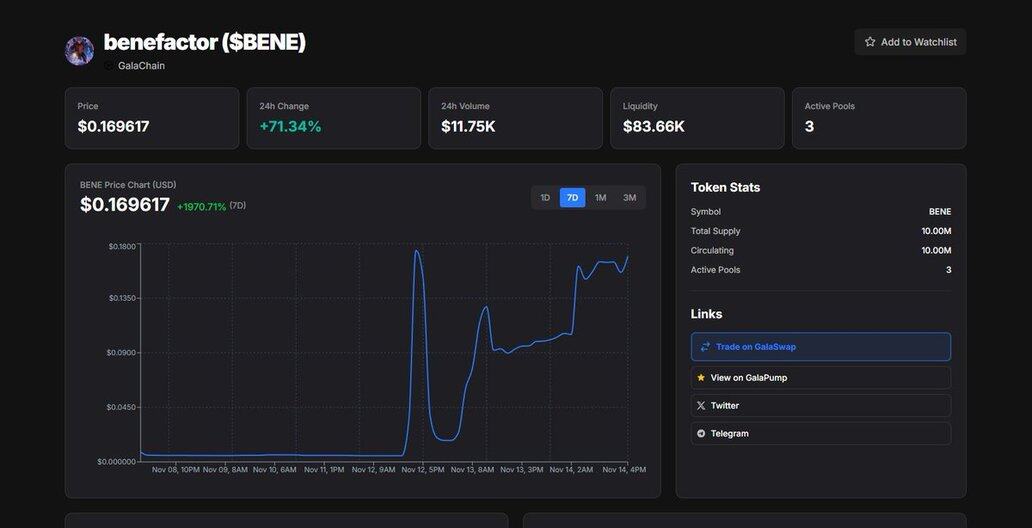The image size is (1032, 528).
Task: Click the star icon in Add to Watchlist
Action: tap(870, 42)
